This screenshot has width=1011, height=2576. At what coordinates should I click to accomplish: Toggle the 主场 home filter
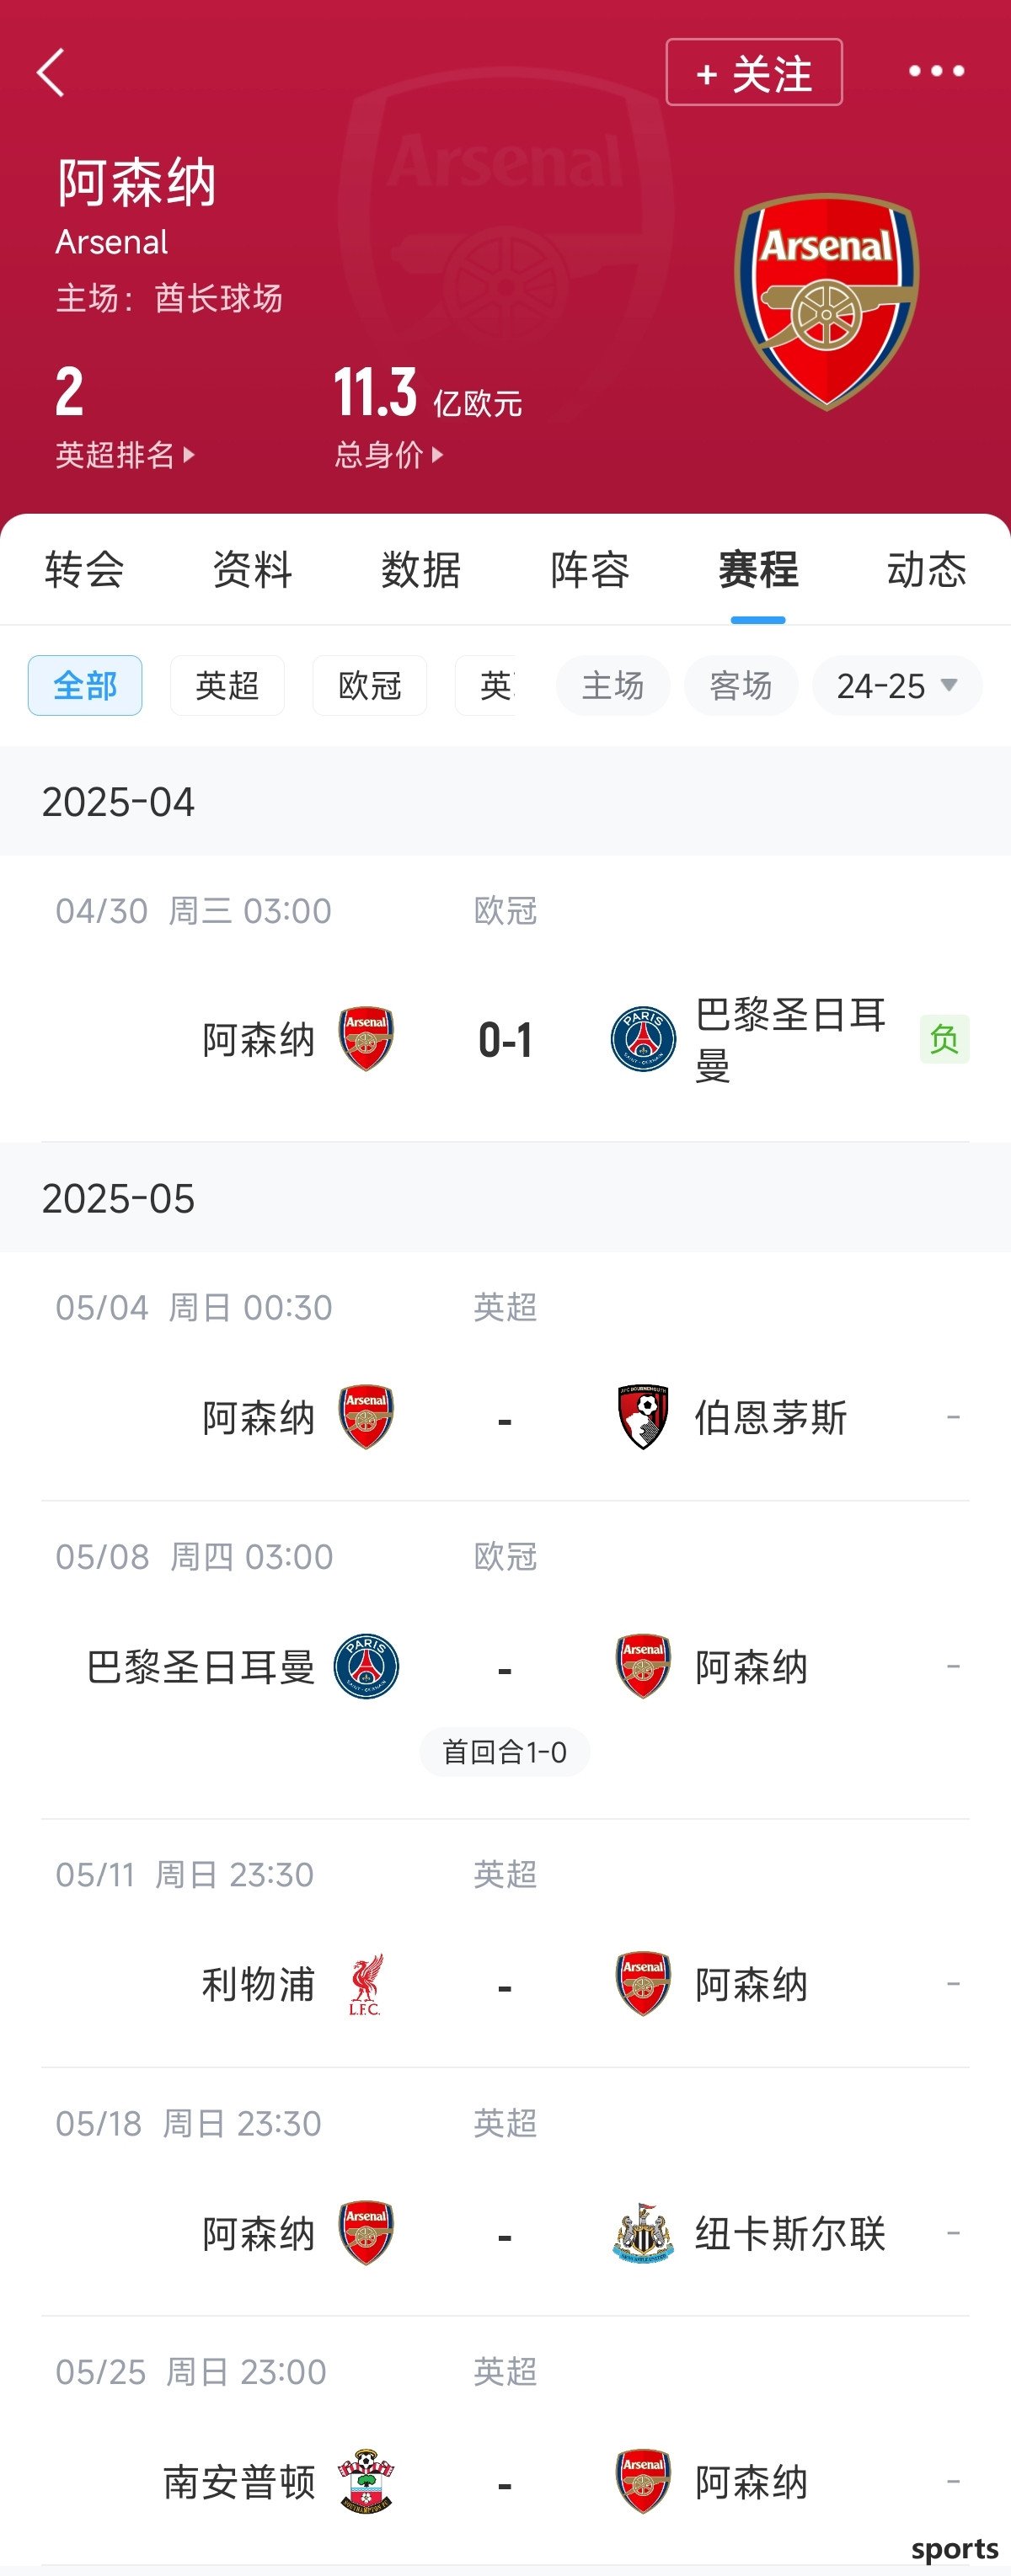click(x=613, y=685)
